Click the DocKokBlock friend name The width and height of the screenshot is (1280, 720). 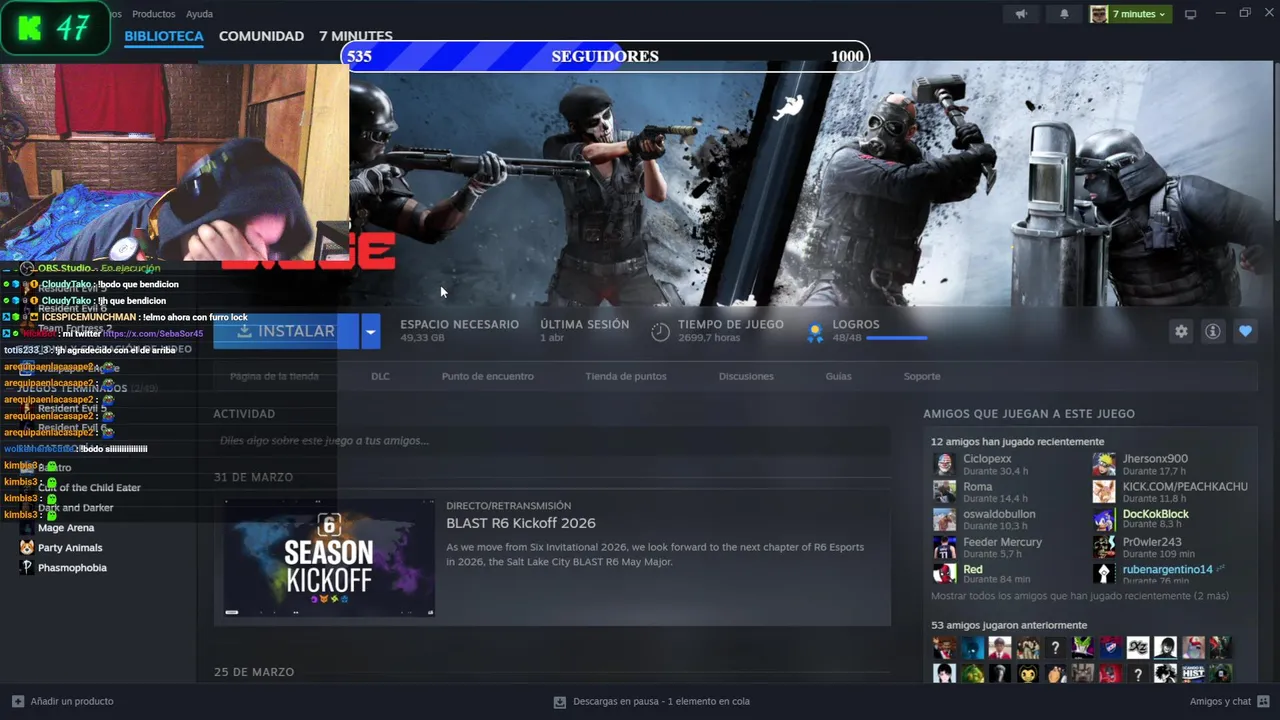coord(1155,514)
